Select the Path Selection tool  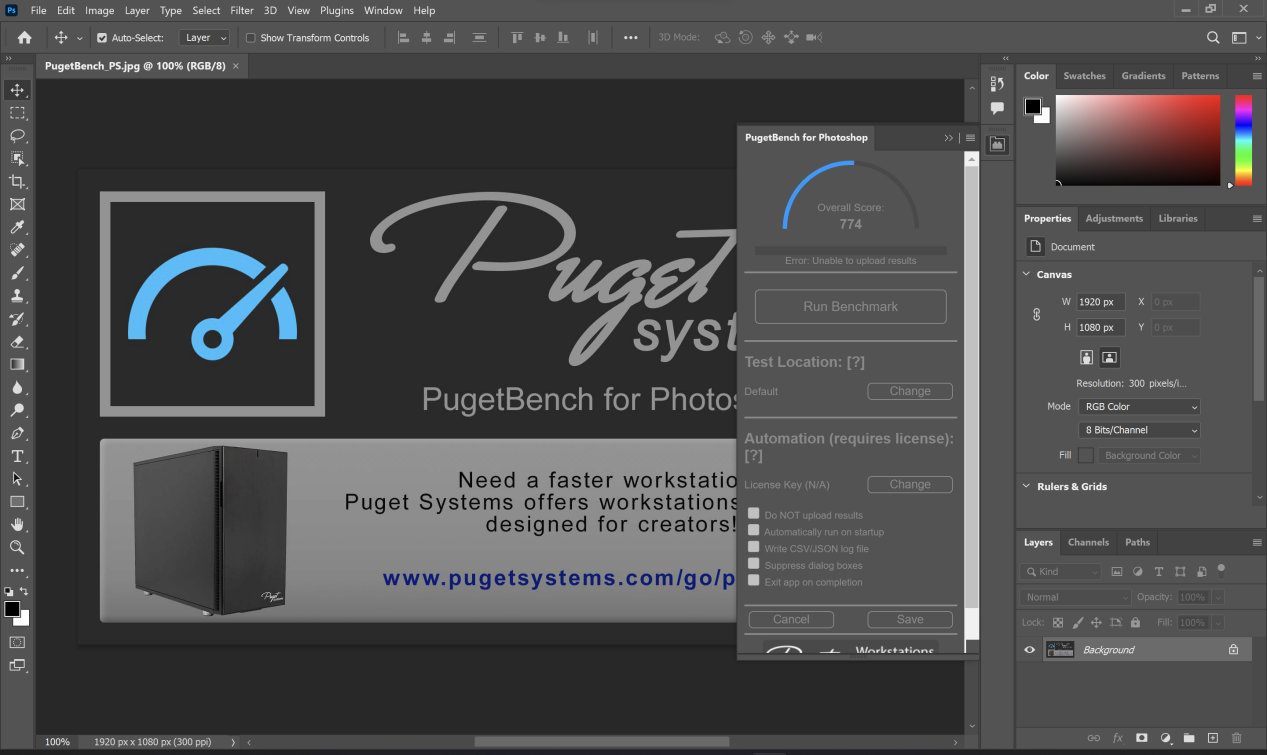pos(17,479)
